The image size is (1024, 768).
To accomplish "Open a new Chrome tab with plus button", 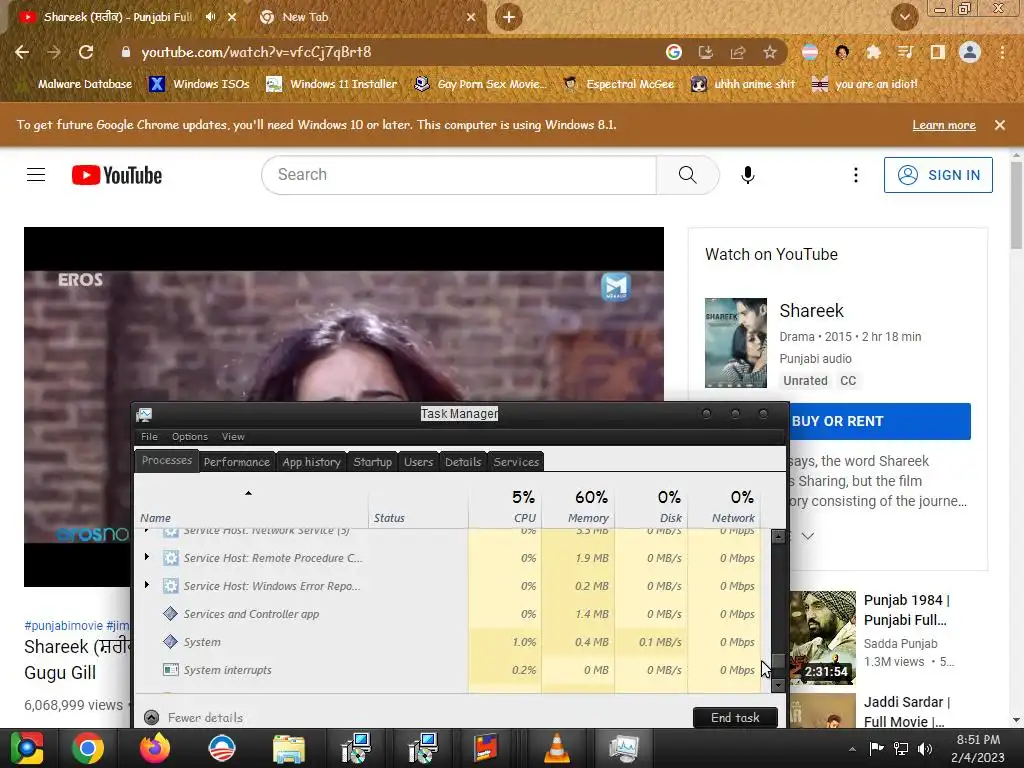I will (x=509, y=17).
